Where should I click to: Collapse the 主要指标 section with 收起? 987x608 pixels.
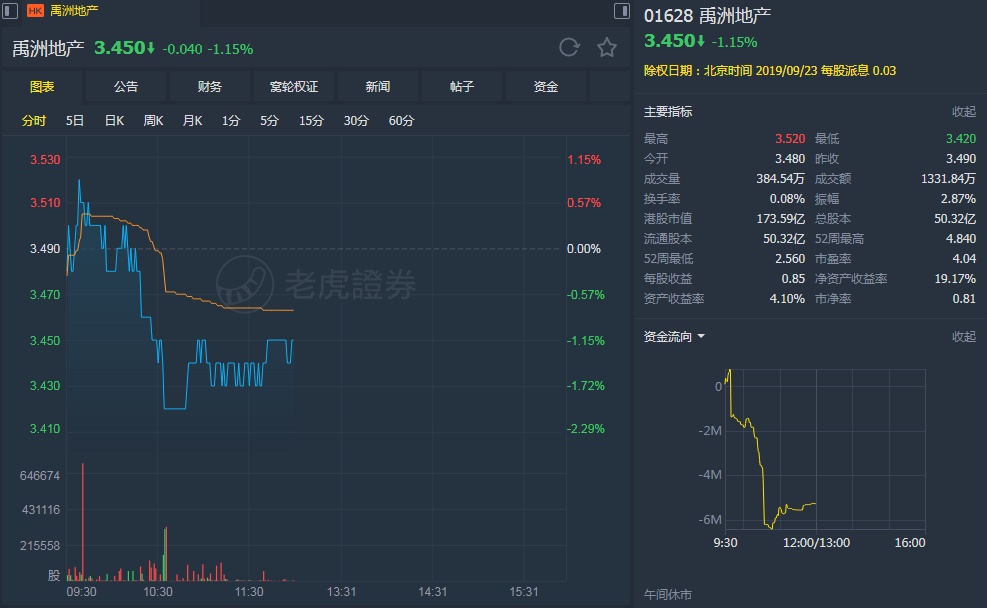click(x=963, y=112)
